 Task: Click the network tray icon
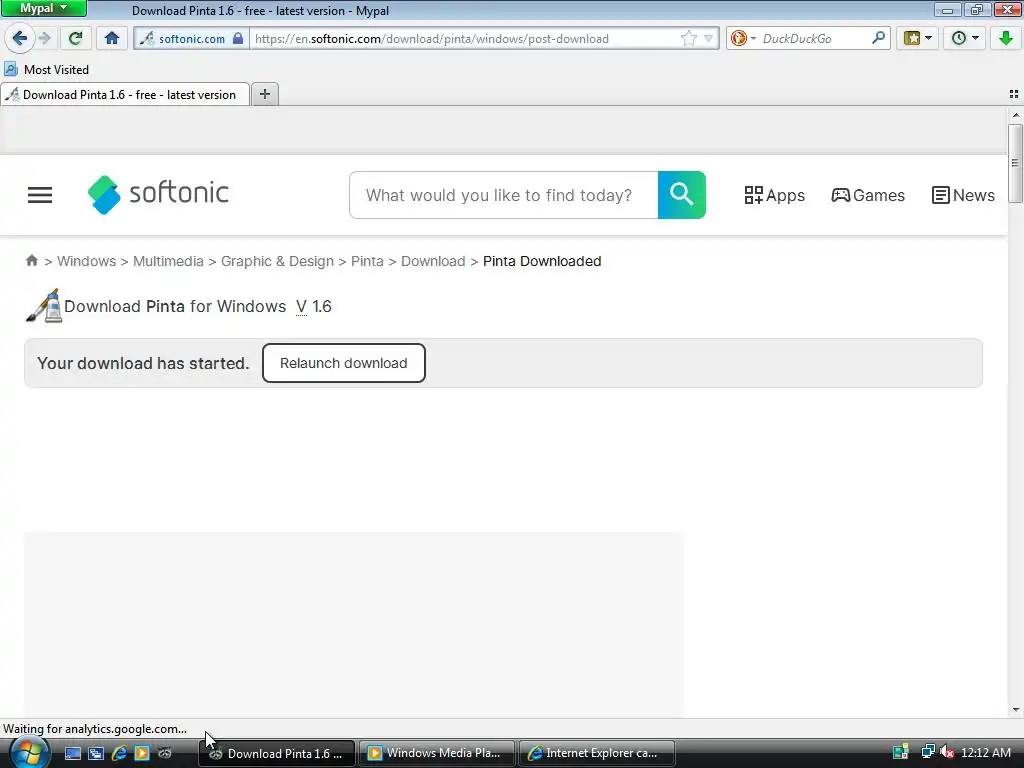(x=927, y=752)
